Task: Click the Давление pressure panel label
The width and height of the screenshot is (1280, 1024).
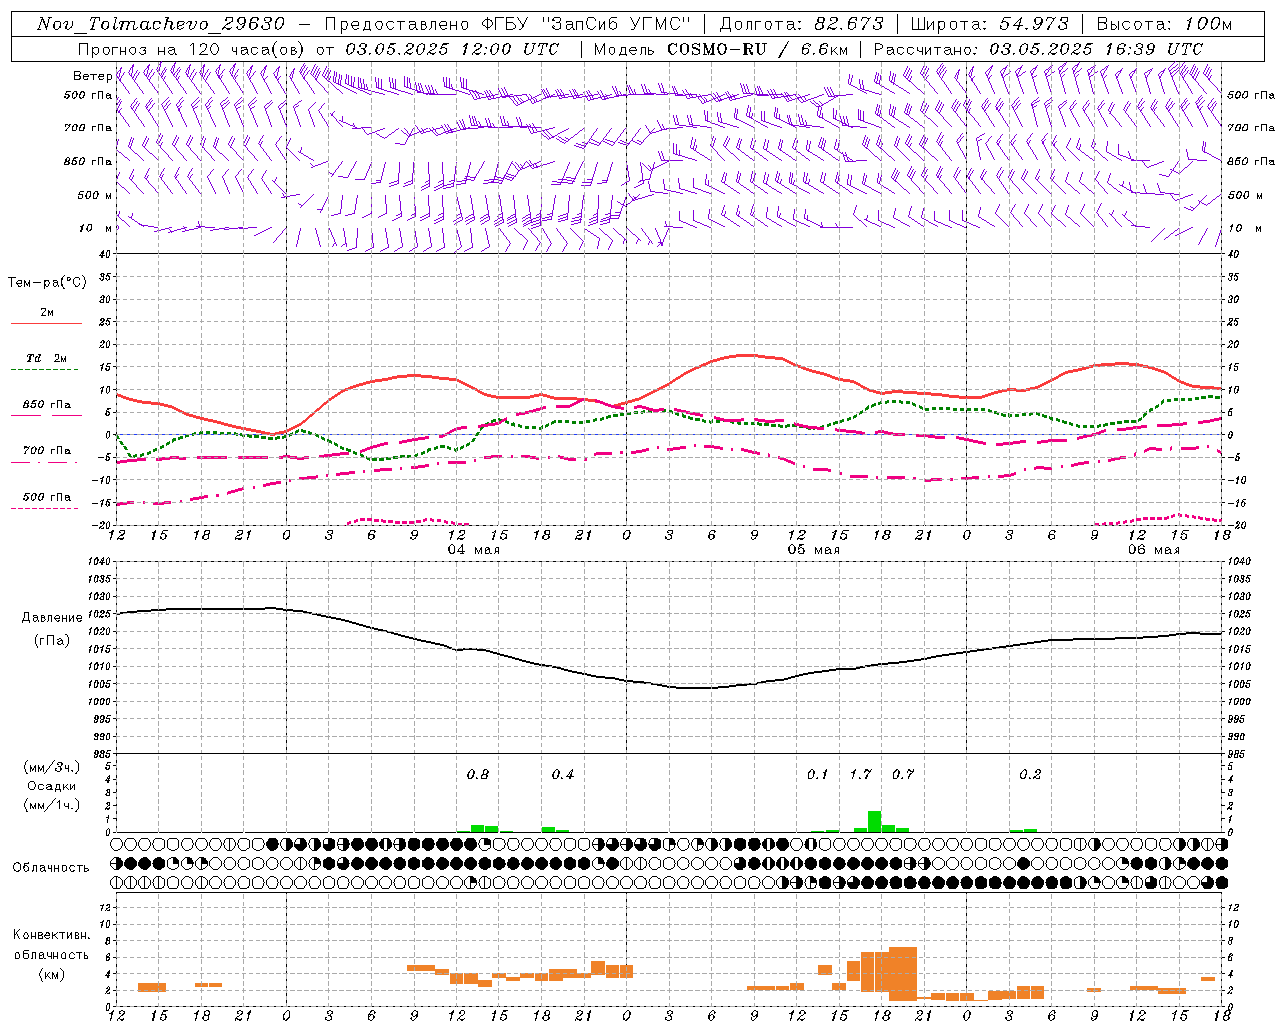Action: point(52,618)
